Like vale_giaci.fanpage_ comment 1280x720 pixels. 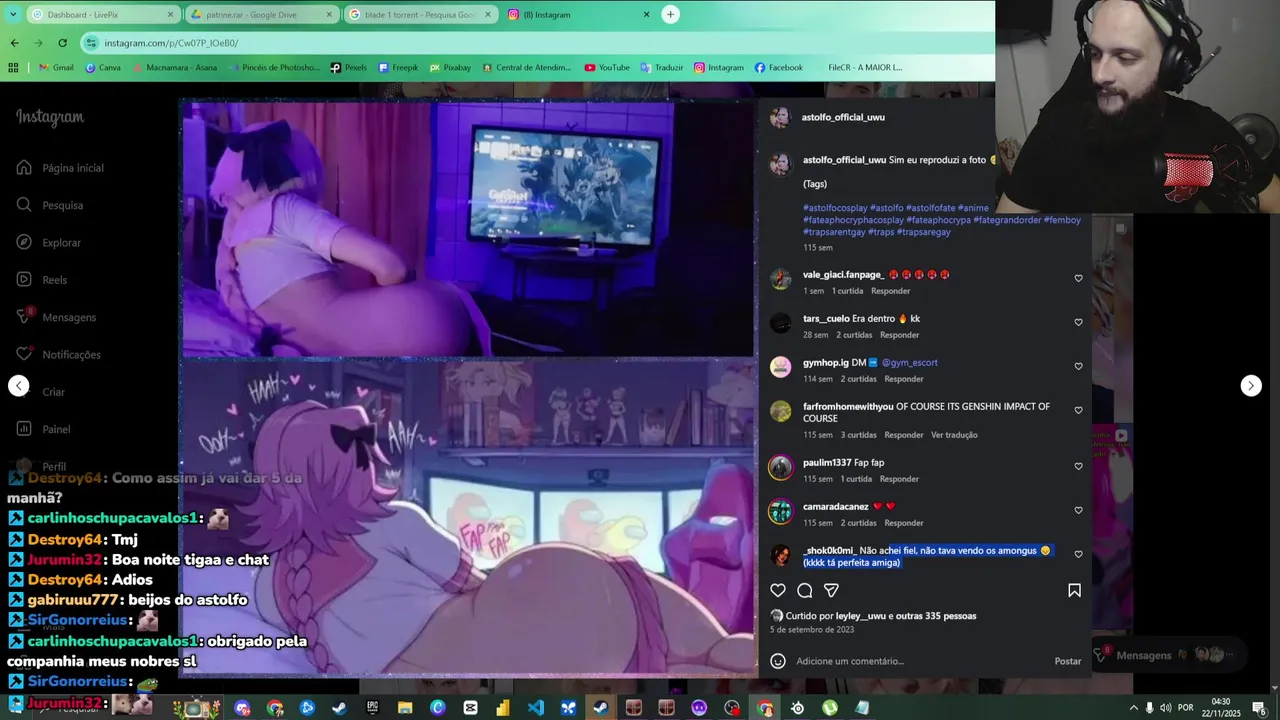[1078, 278]
